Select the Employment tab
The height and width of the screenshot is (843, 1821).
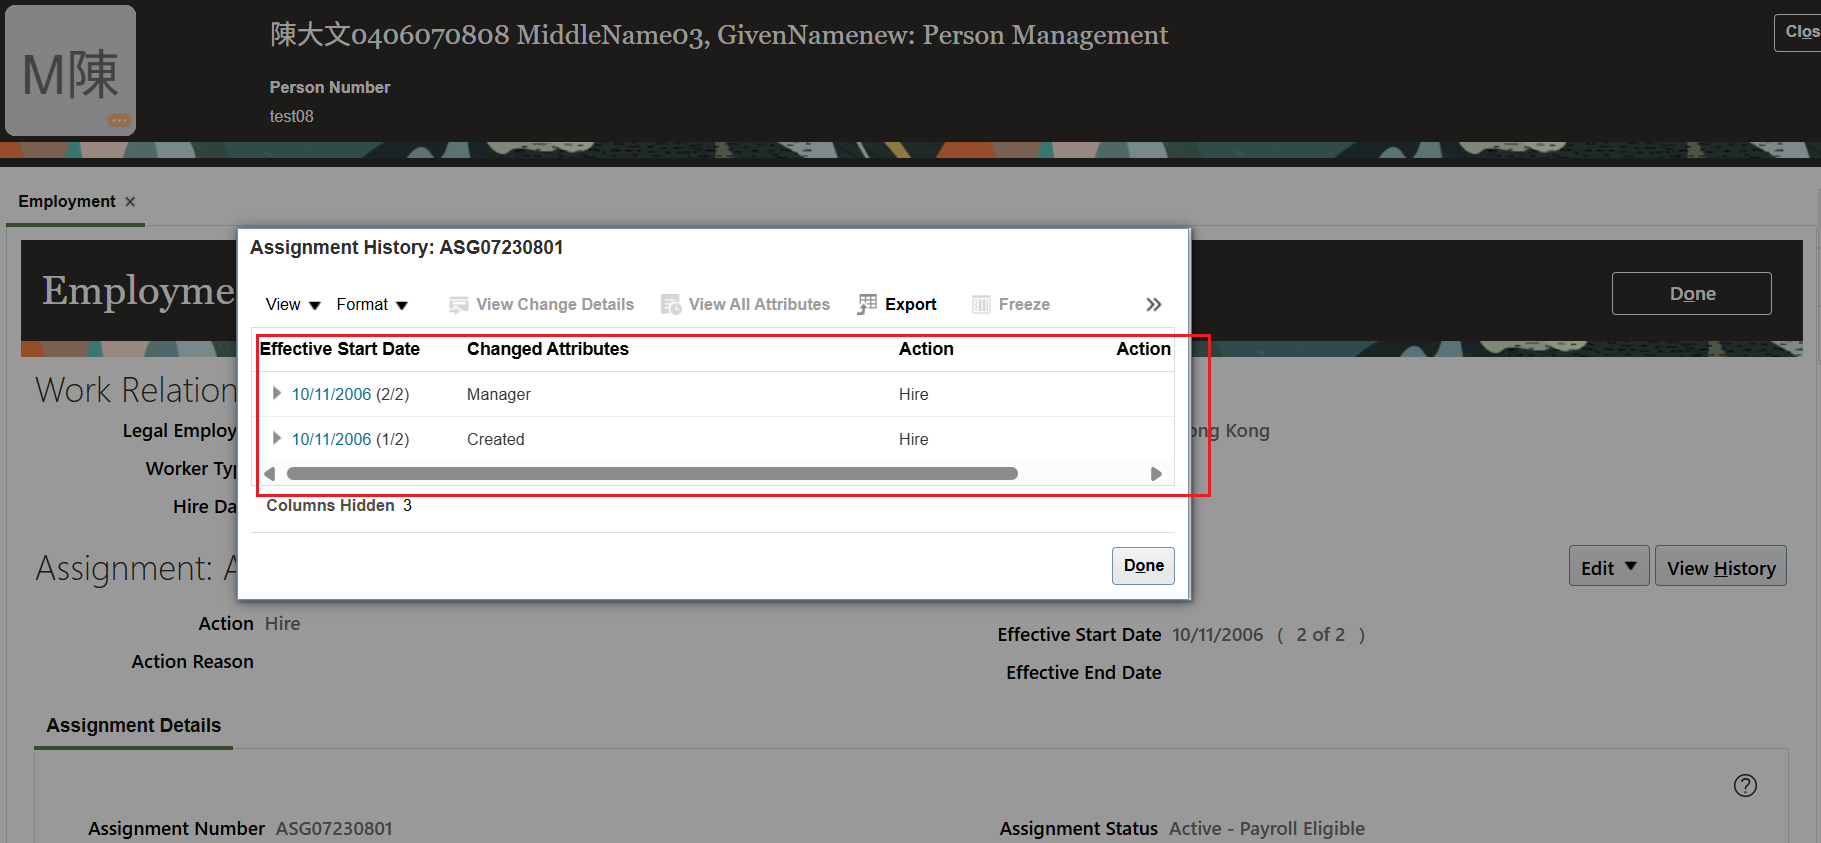[67, 202]
